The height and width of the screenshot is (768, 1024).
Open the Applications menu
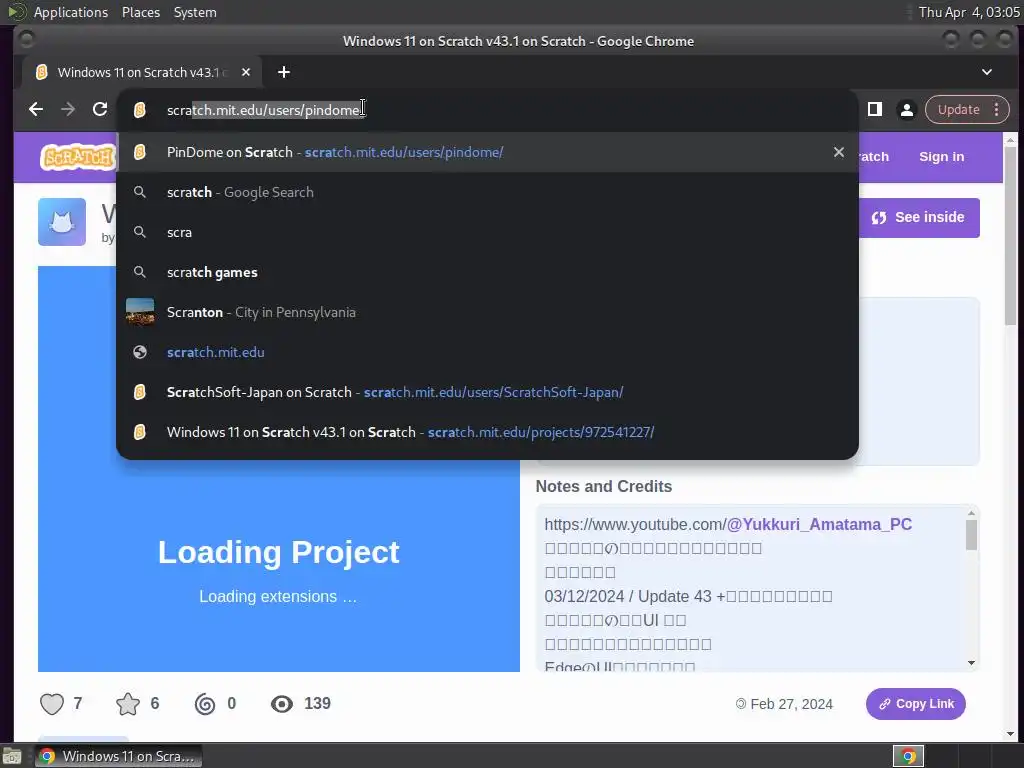[71, 12]
